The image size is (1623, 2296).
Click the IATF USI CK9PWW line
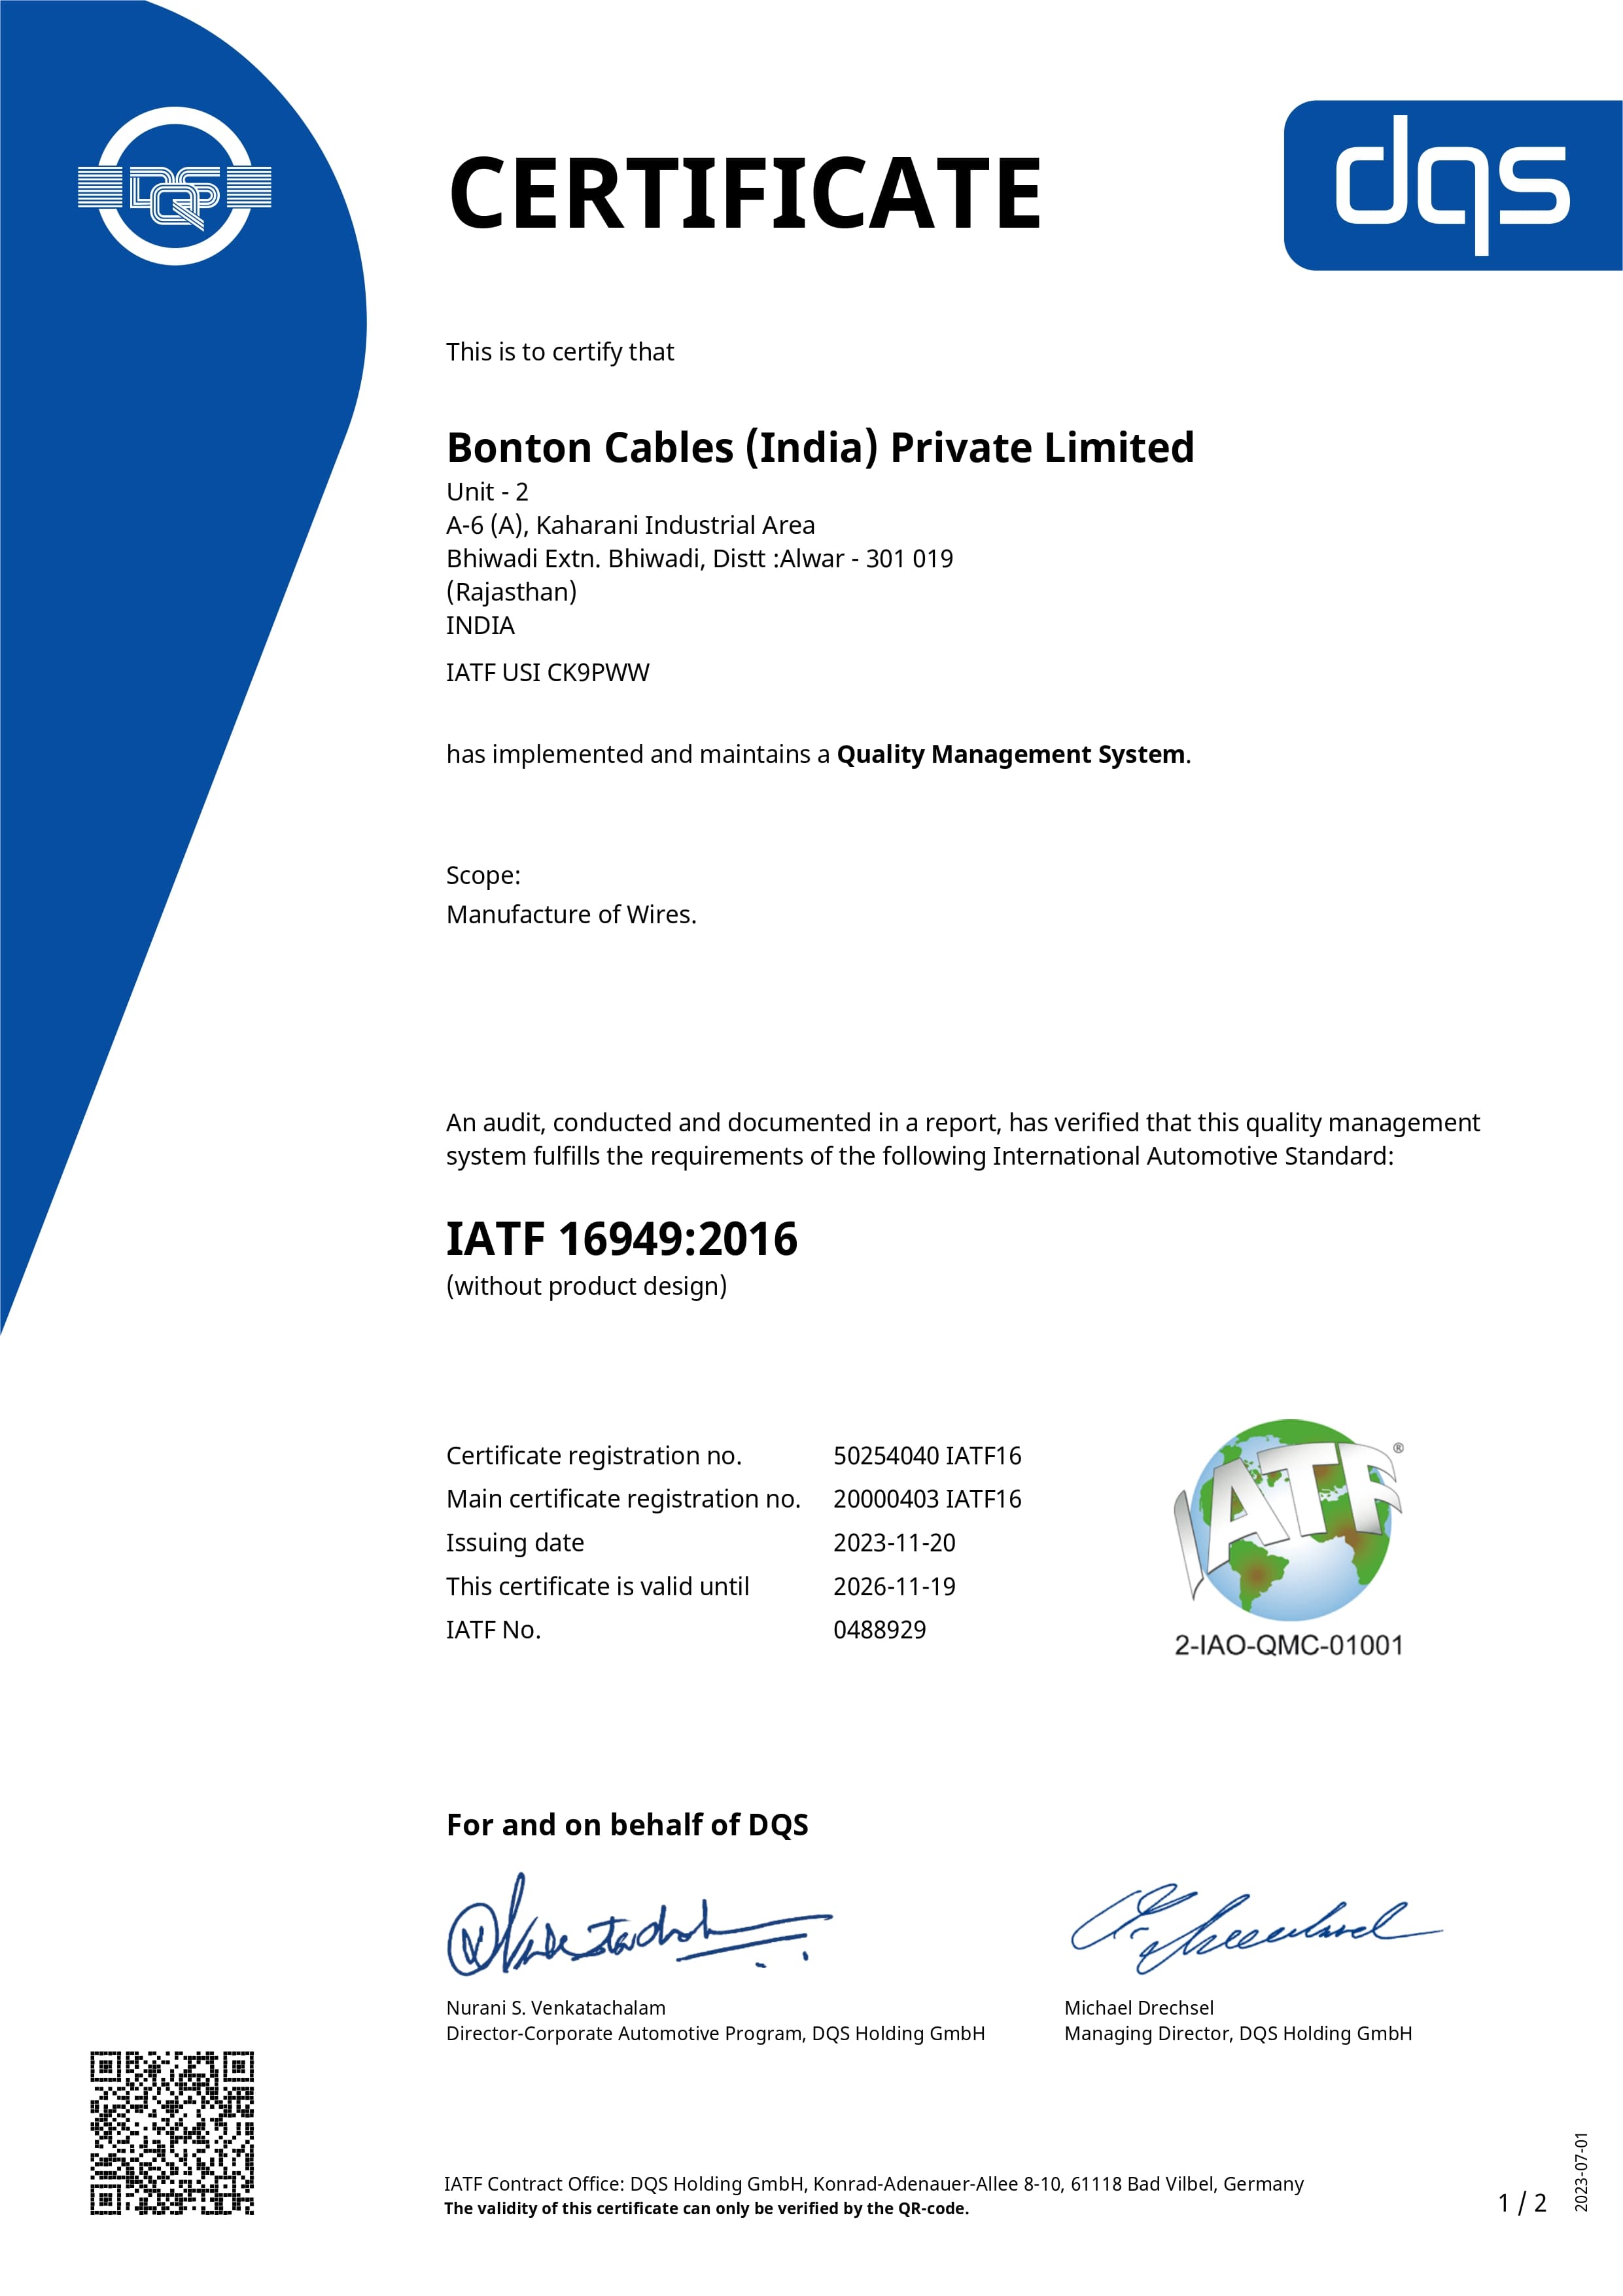click(547, 673)
